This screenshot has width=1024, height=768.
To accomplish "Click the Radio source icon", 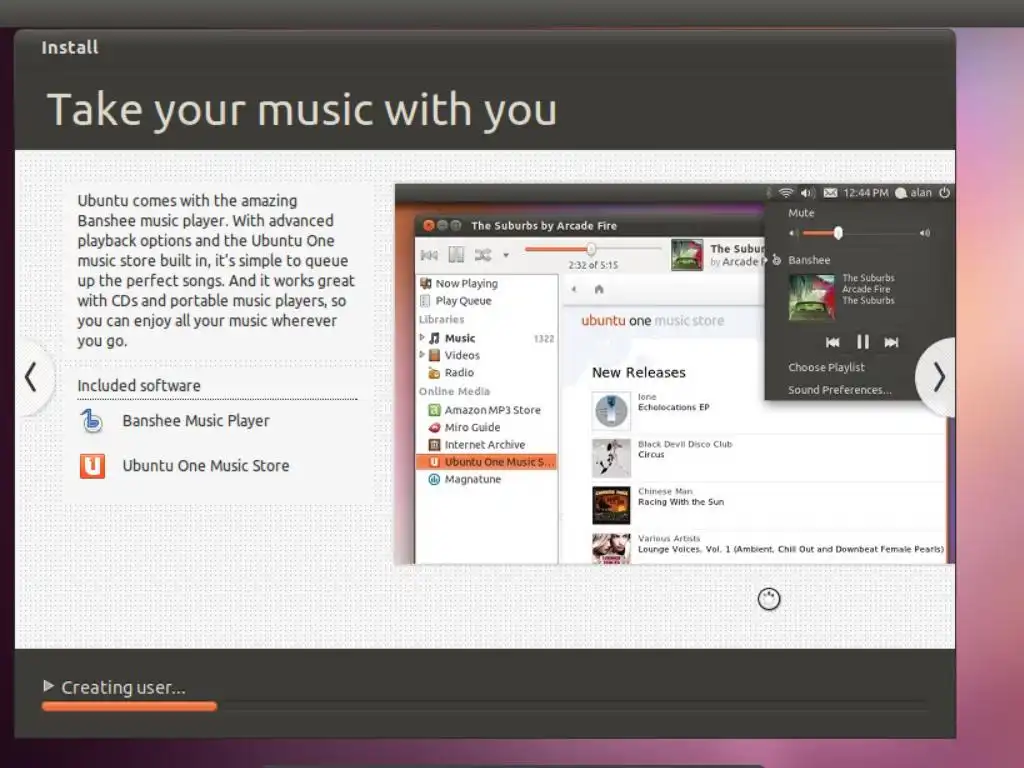I will (434, 373).
